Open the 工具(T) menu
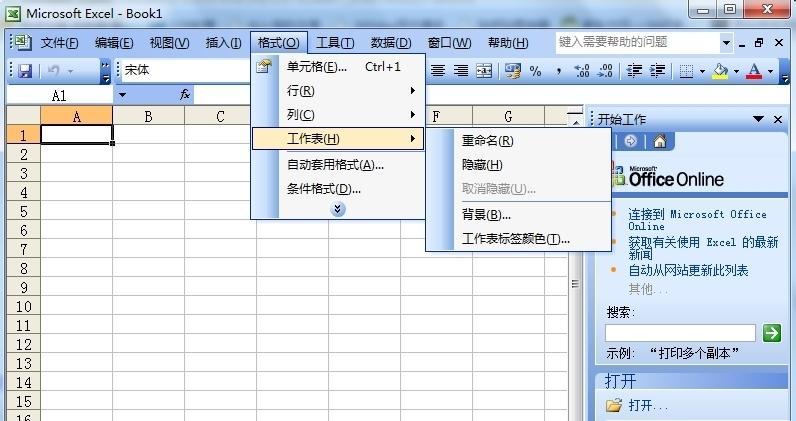 (335, 43)
